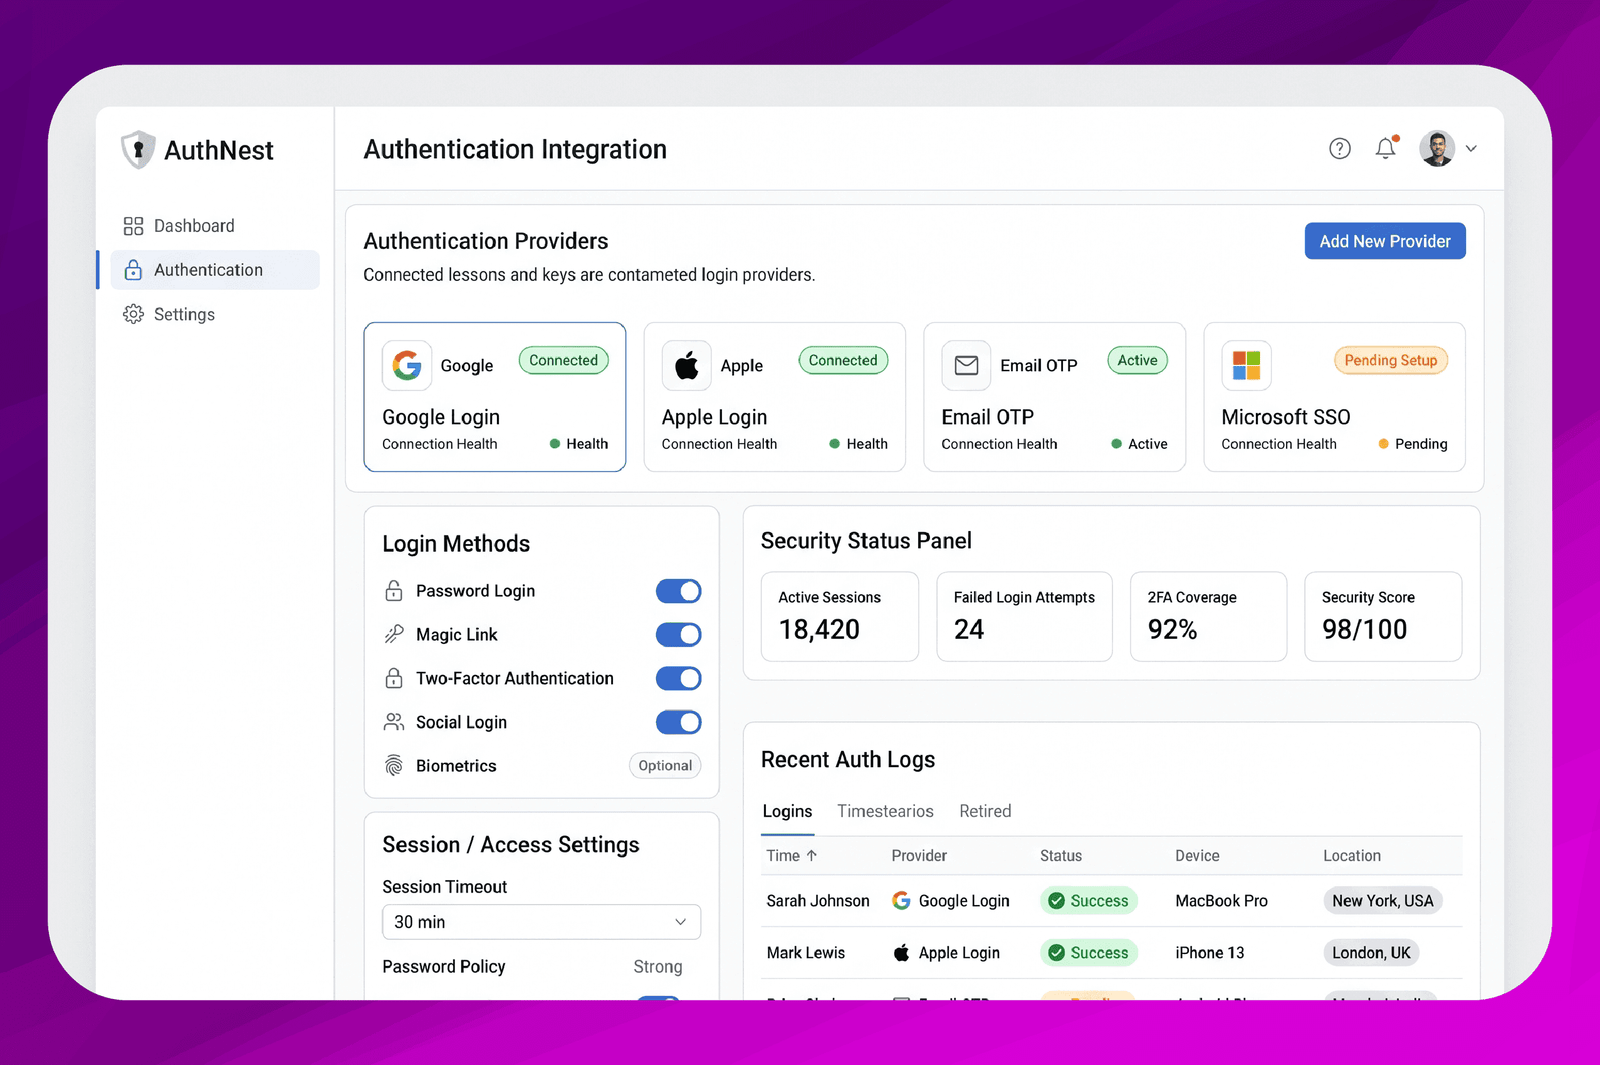Click Google card Connected badge

(563, 360)
